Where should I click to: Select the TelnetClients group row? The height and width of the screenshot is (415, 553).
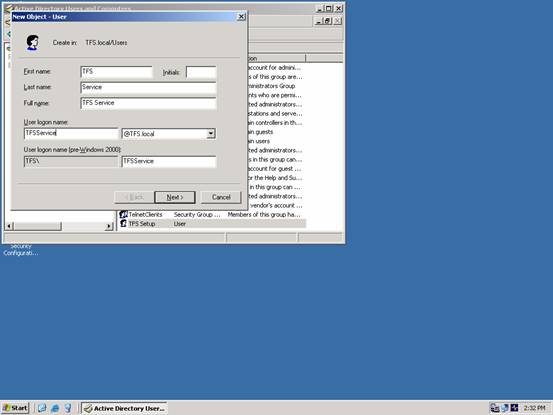coord(212,214)
